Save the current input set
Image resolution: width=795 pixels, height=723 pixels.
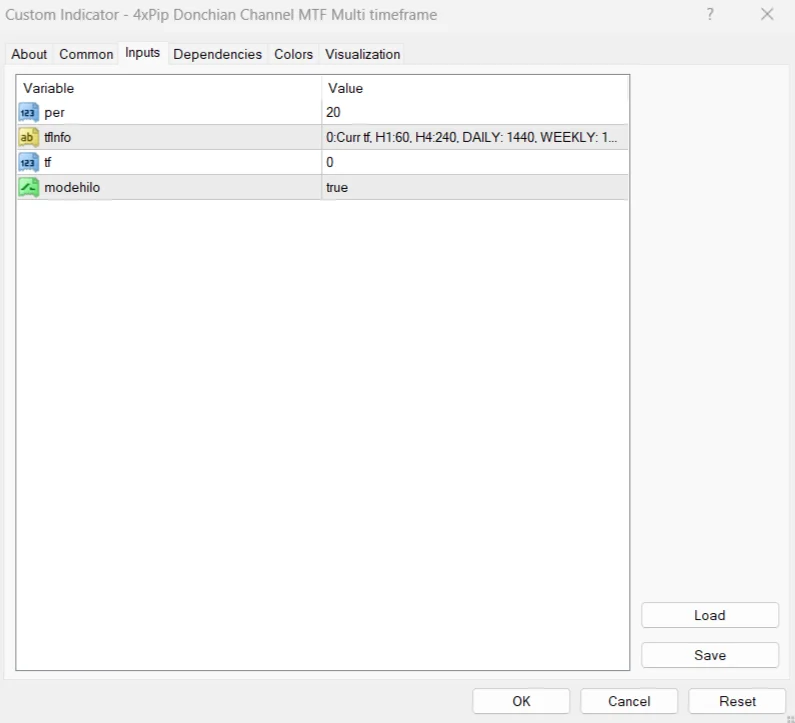710,655
